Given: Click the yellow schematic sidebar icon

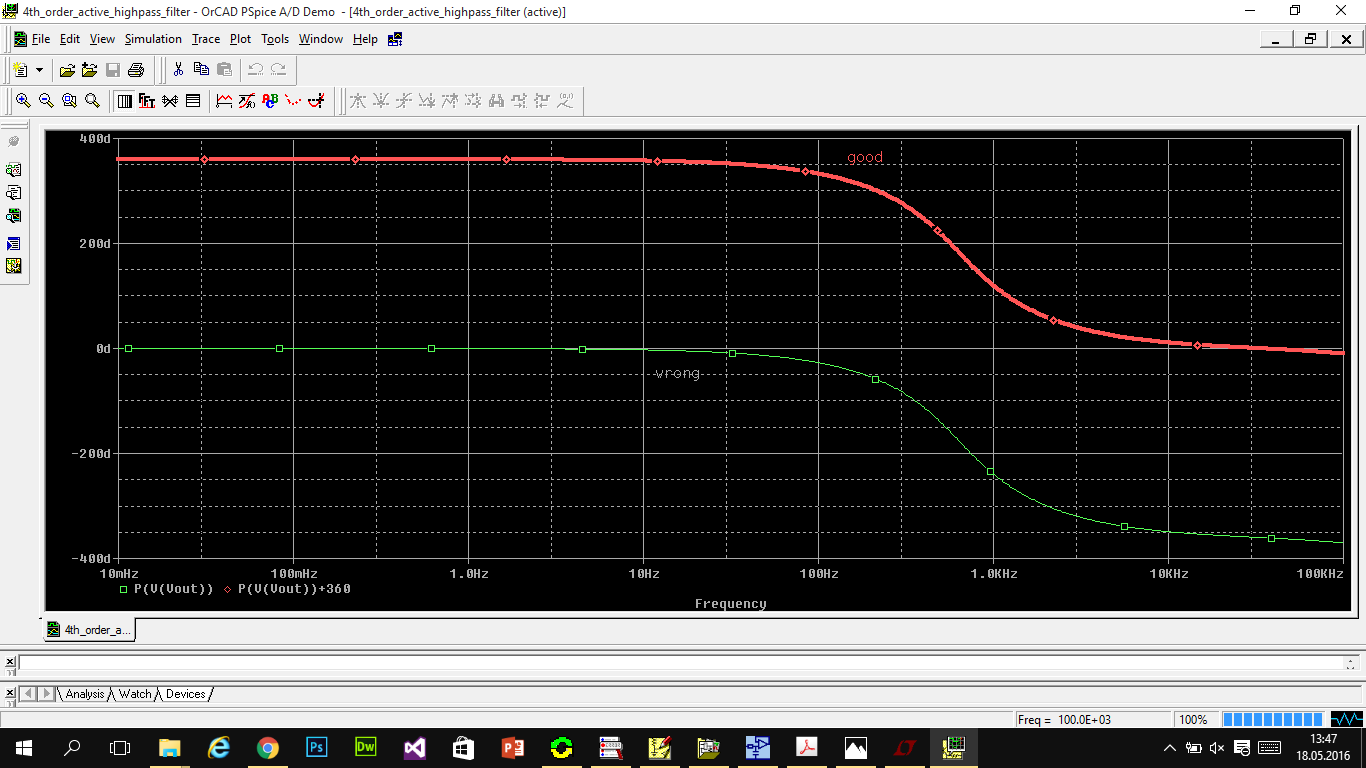Looking at the screenshot, I should 14,266.
